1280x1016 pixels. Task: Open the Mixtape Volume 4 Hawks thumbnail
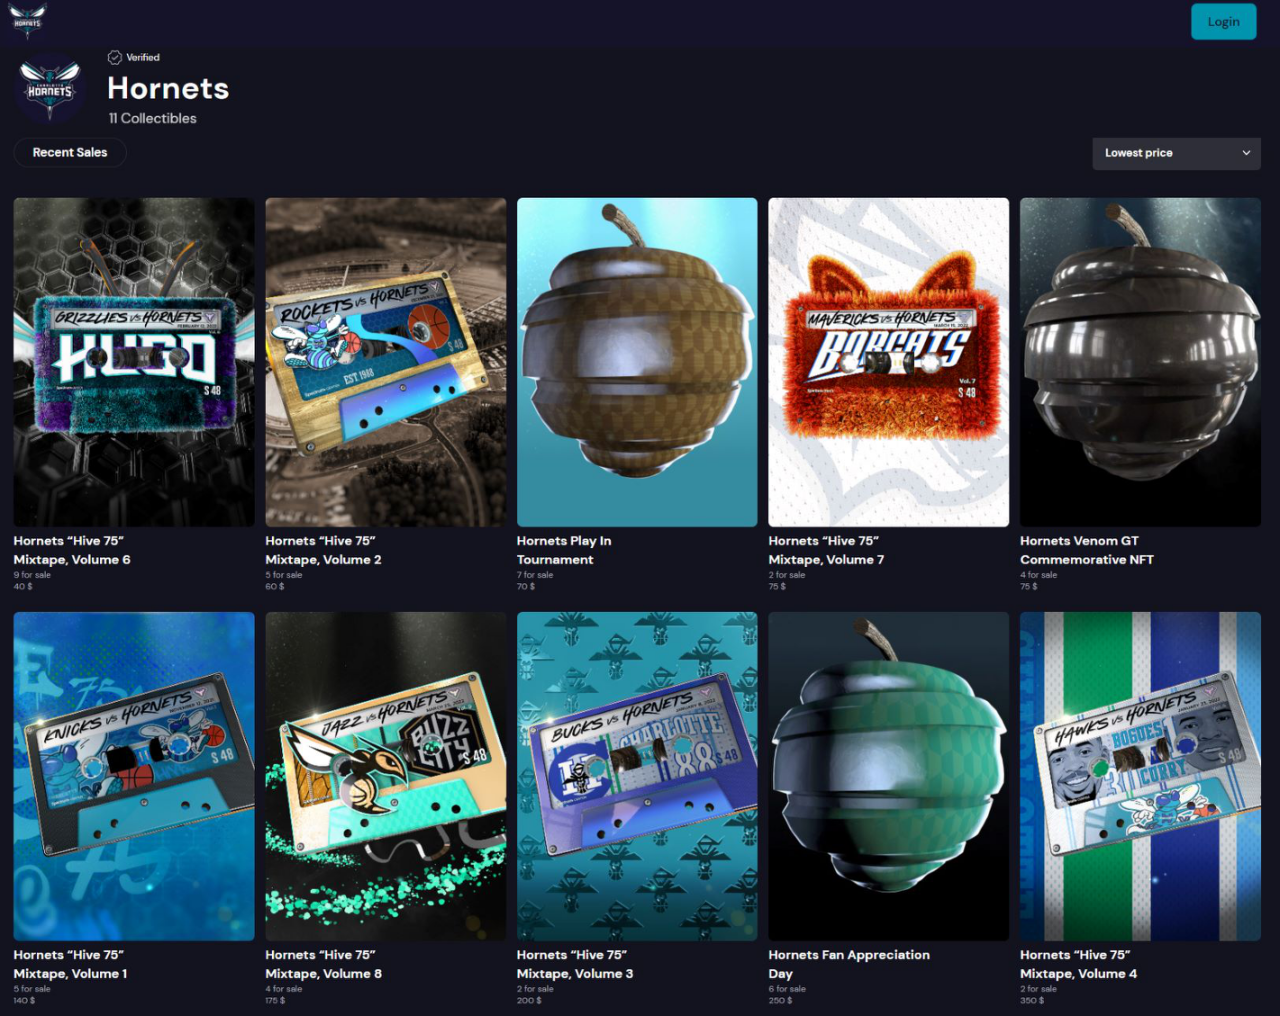(1140, 776)
